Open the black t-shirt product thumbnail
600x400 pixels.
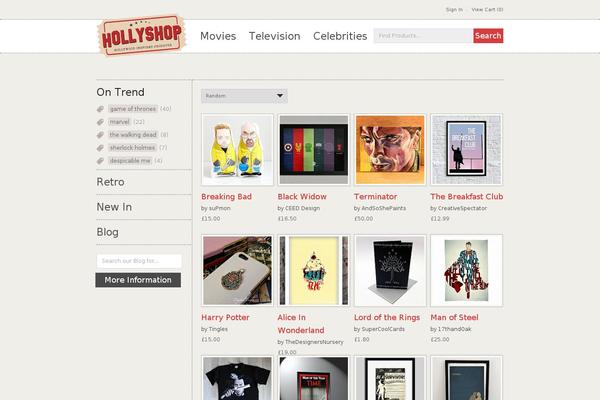pyautogui.click(x=237, y=378)
